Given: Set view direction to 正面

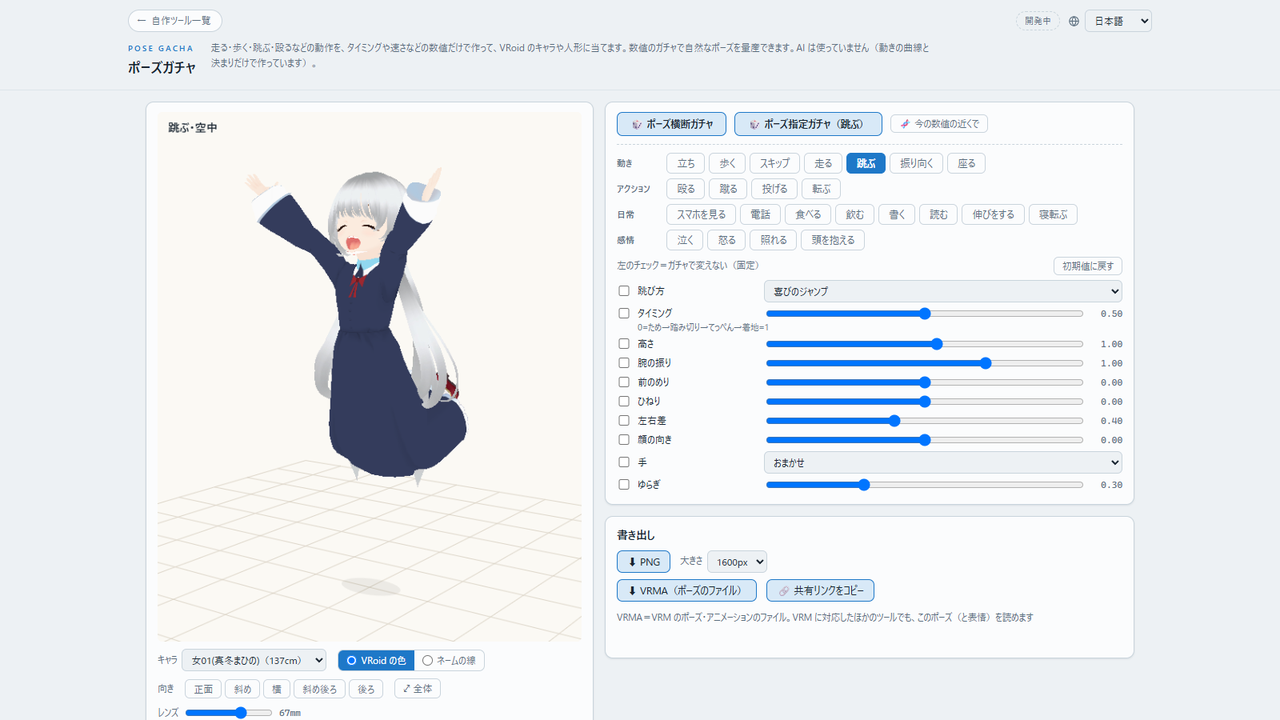Looking at the screenshot, I should (x=203, y=689).
